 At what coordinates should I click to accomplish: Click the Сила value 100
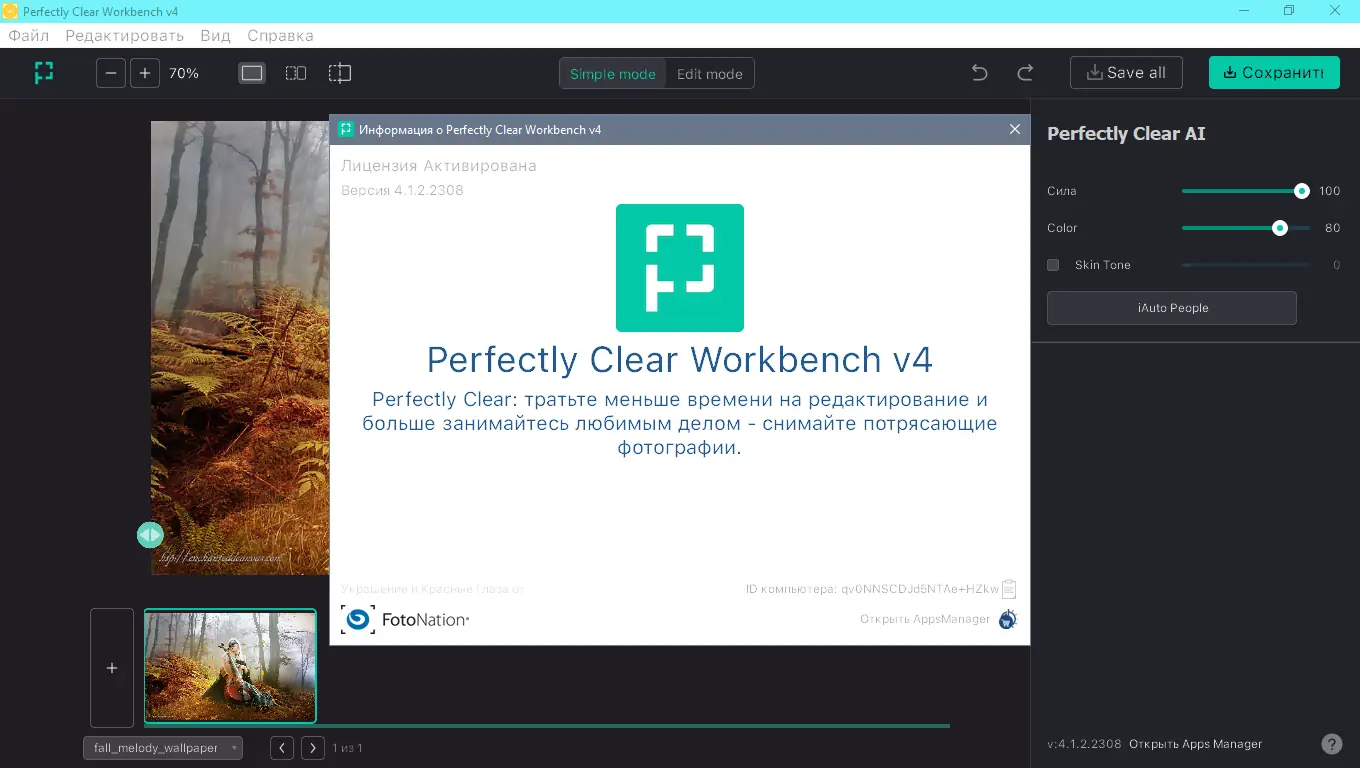(x=1329, y=191)
